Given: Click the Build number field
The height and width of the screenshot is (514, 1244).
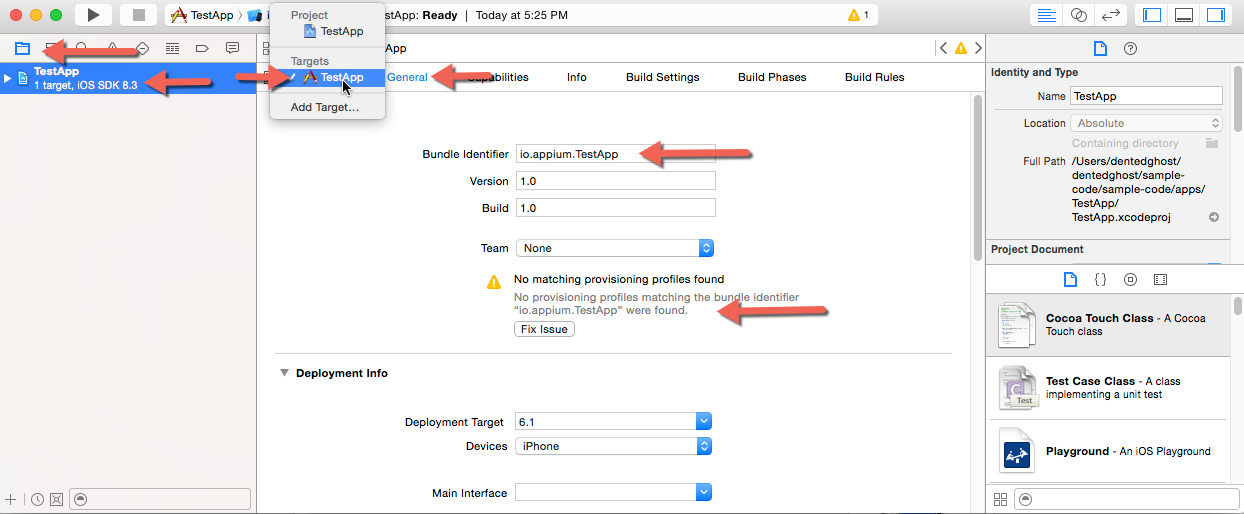Looking at the screenshot, I should [615, 208].
